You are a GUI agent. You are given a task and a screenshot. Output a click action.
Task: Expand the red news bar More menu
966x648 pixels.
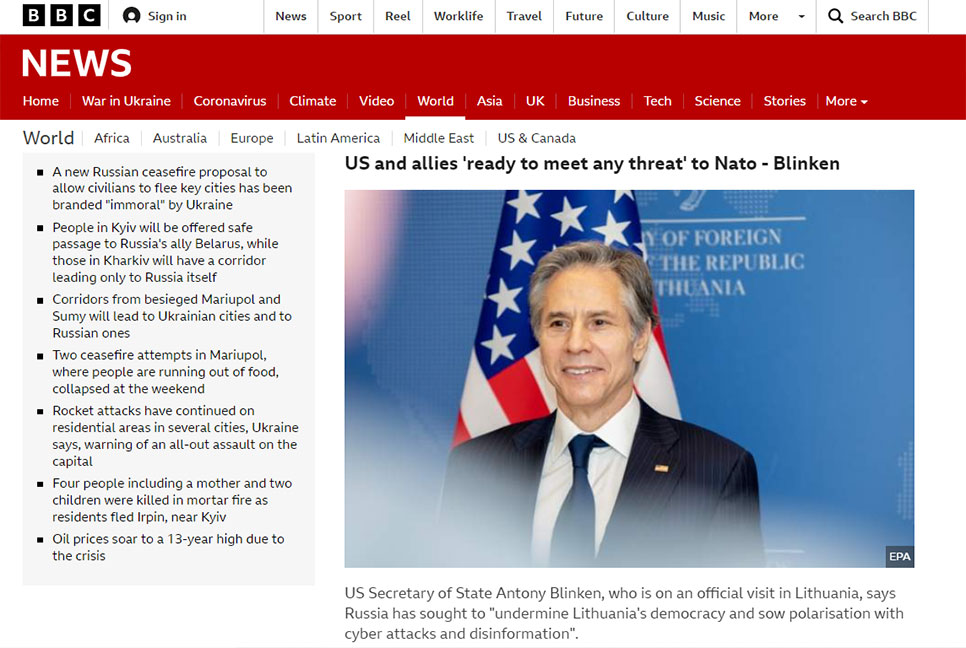click(x=846, y=101)
